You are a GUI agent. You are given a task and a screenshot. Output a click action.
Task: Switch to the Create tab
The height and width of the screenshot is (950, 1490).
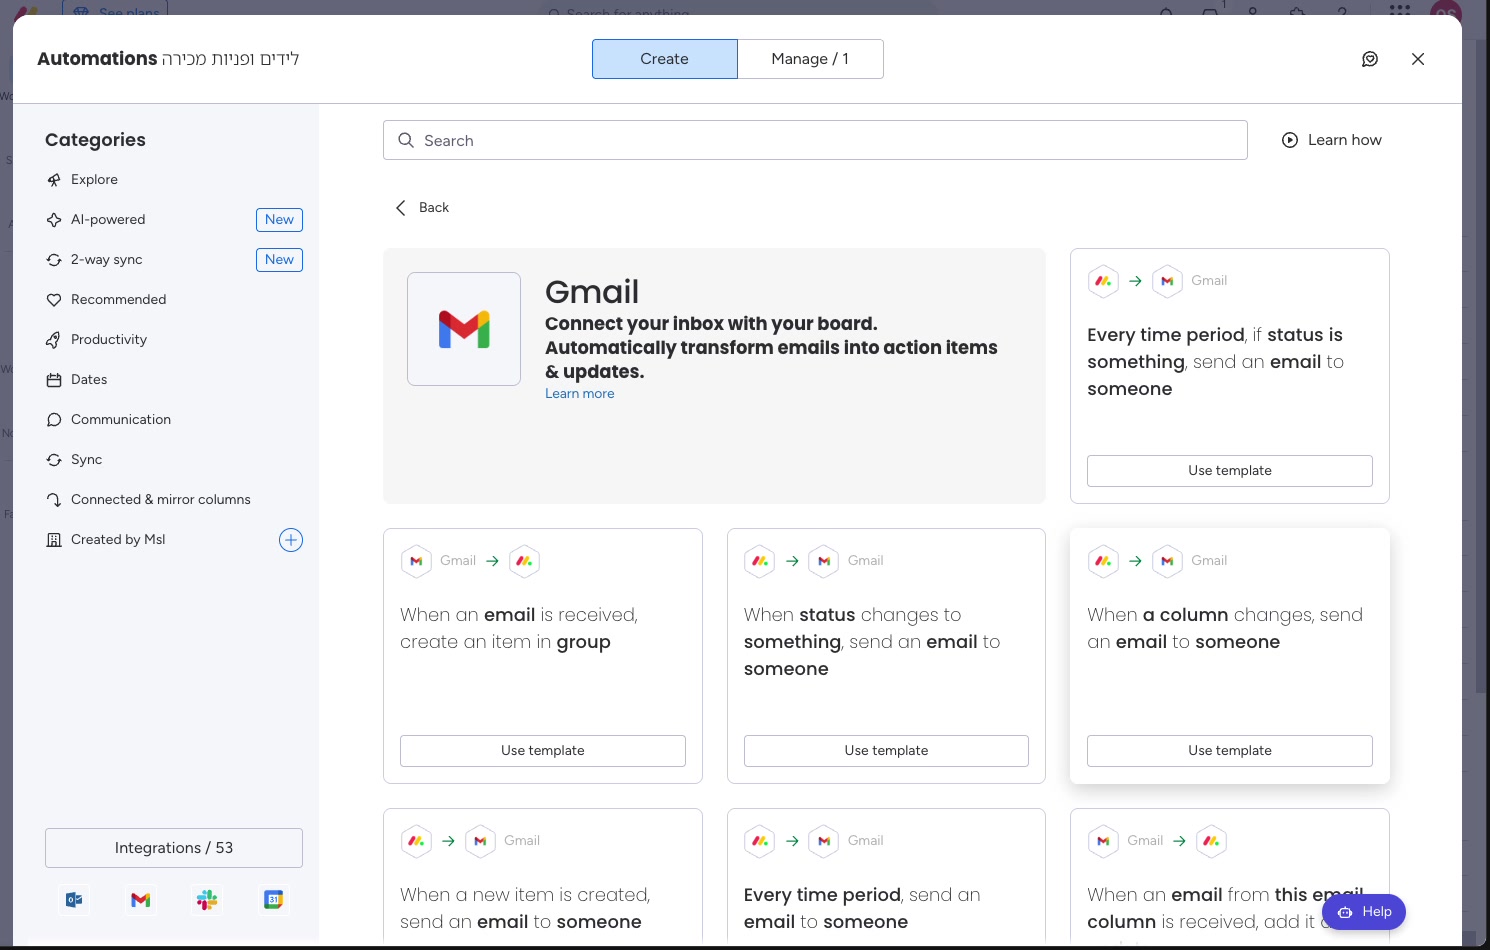tap(665, 59)
